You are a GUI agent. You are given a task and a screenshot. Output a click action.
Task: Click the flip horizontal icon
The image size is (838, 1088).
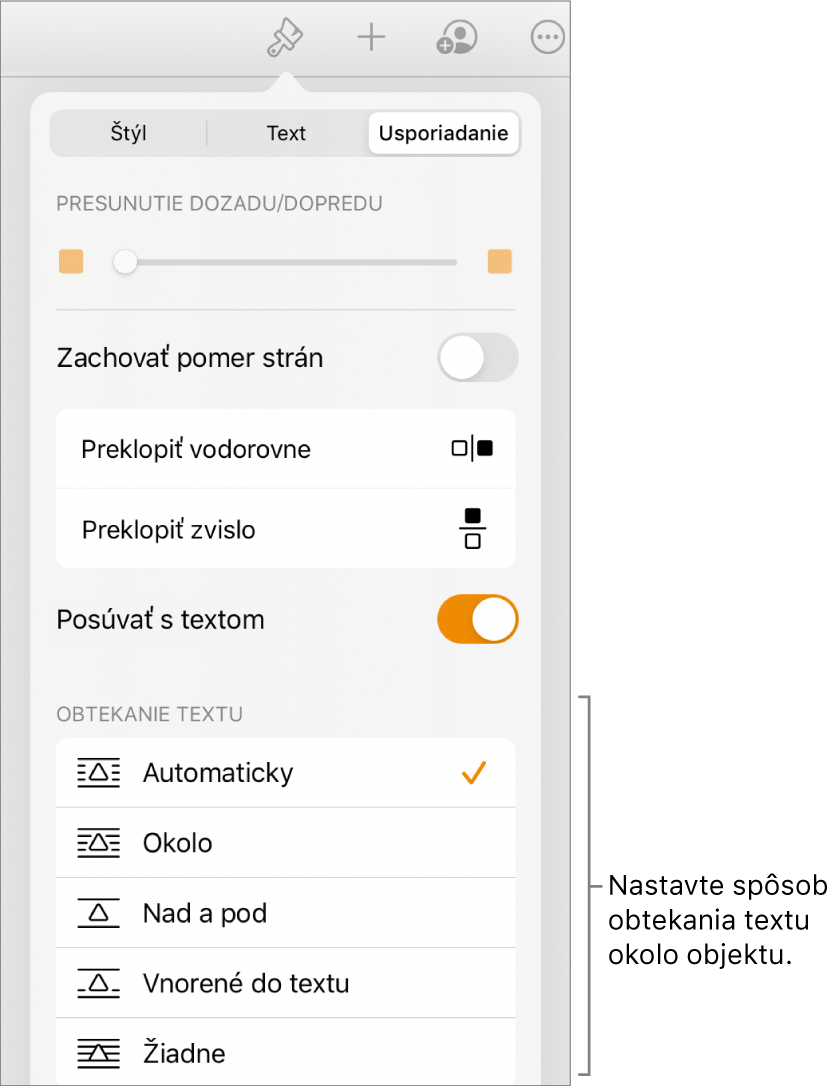tap(472, 449)
